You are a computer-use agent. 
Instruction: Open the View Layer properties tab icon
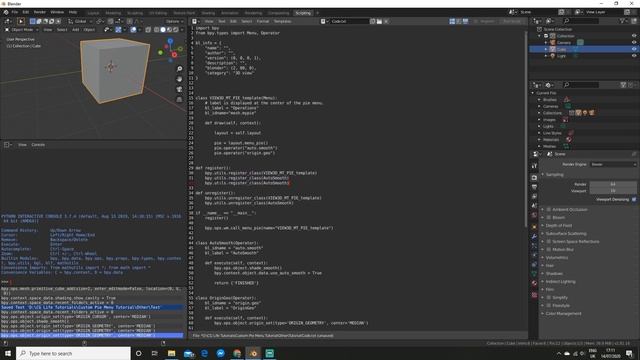coord(534,196)
